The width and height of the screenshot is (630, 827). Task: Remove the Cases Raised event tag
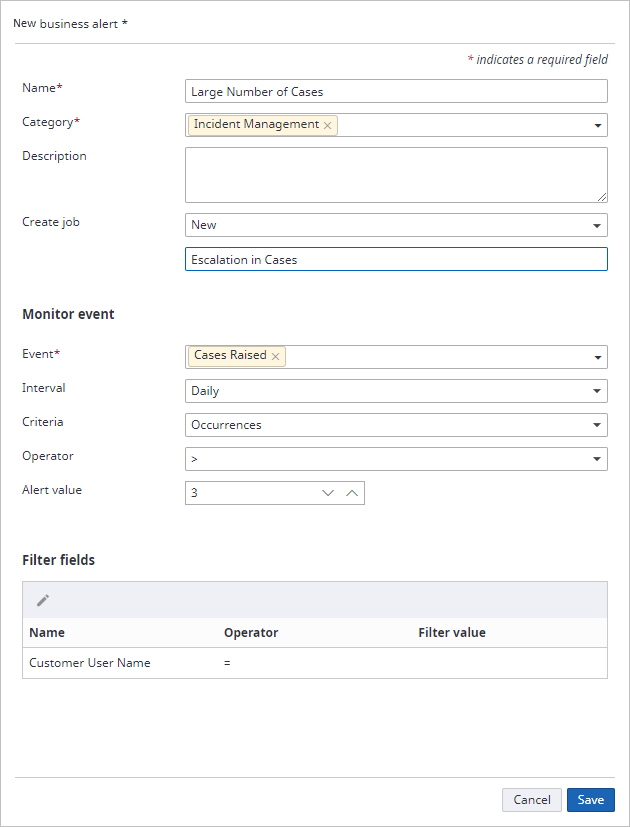[275, 356]
